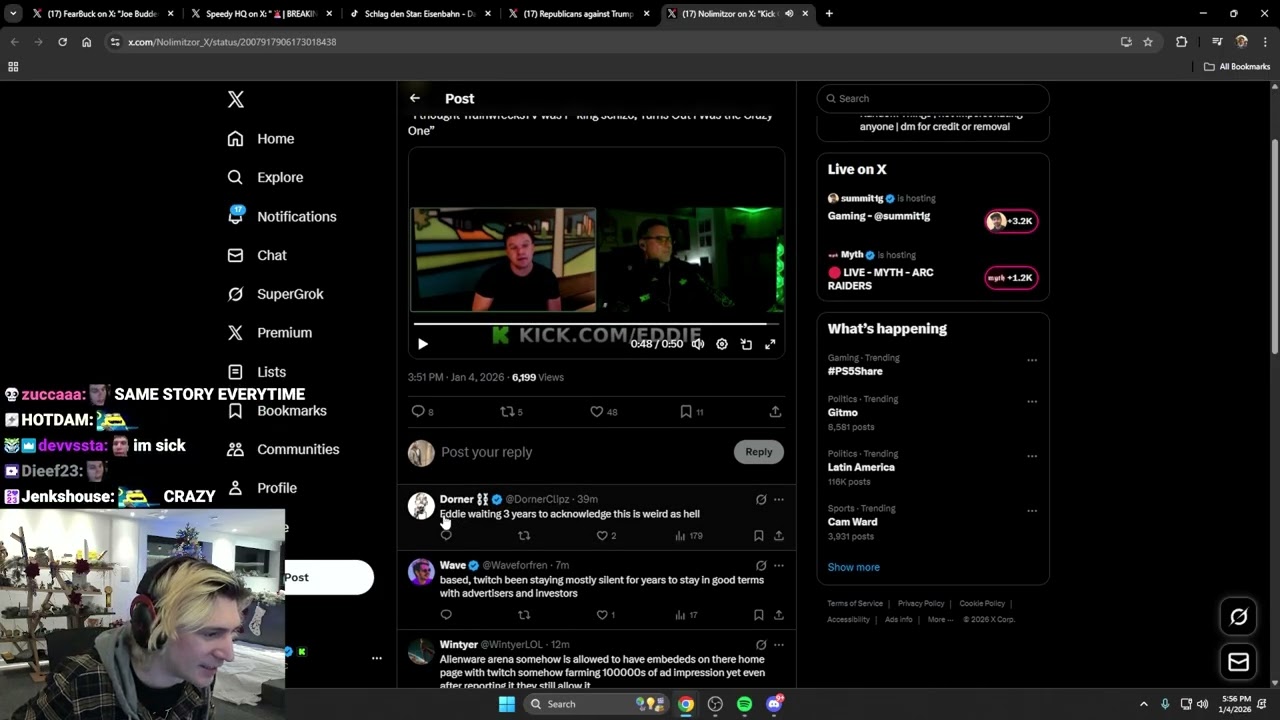Click the Windows Start button

507,704
